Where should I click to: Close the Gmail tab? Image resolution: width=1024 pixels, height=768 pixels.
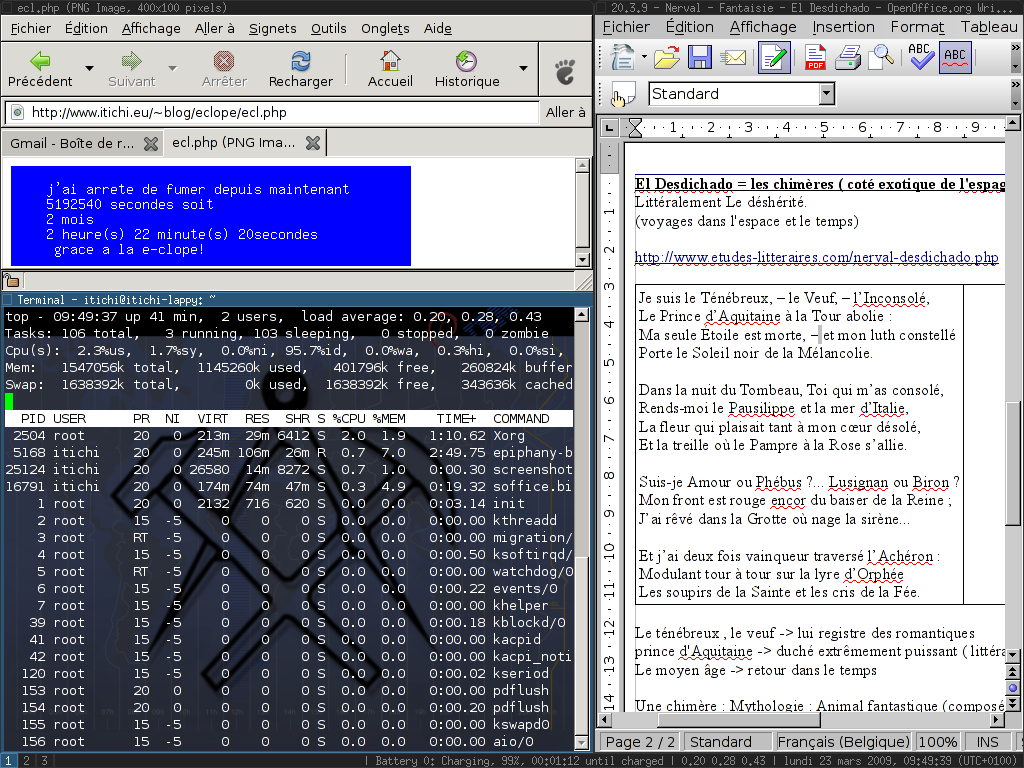(151, 144)
